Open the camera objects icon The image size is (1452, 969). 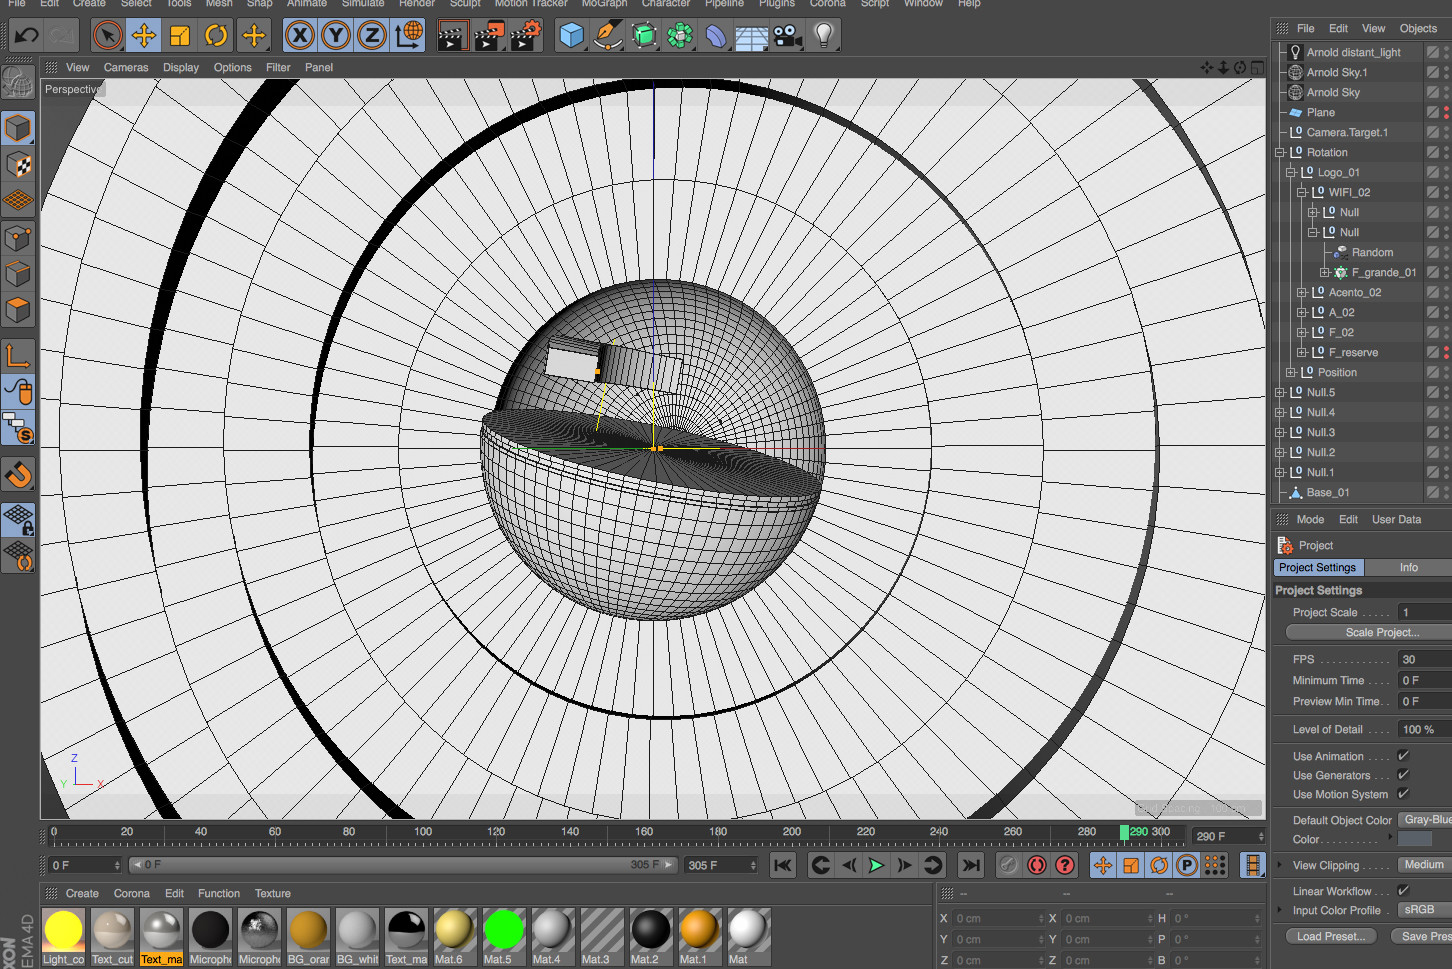[x=788, y=36]
